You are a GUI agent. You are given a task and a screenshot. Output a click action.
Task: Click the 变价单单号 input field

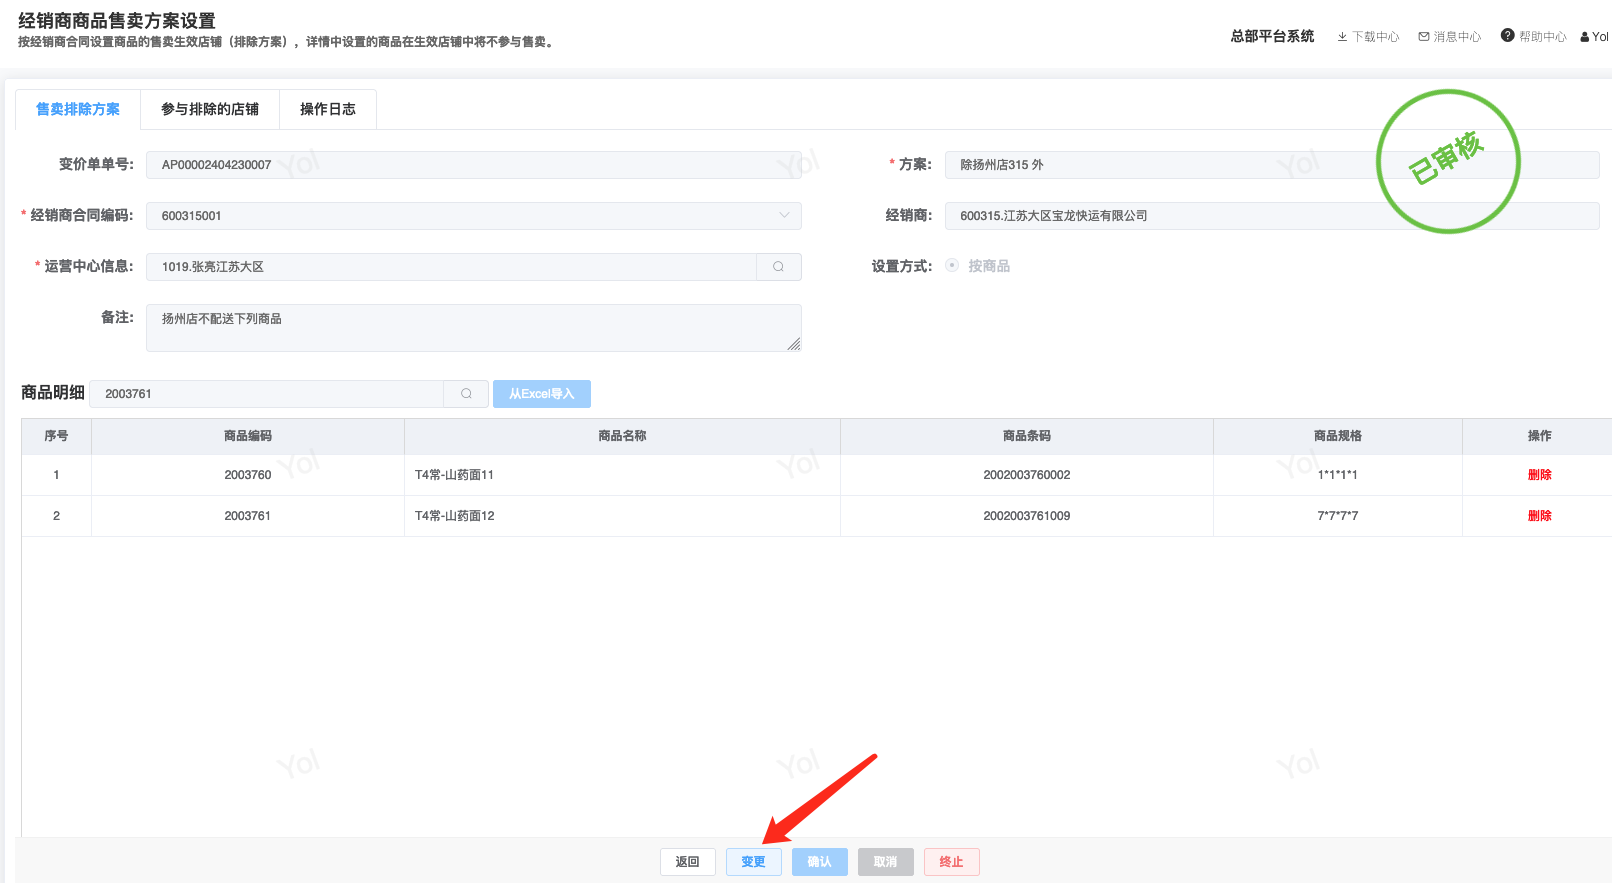pos(474,165)
